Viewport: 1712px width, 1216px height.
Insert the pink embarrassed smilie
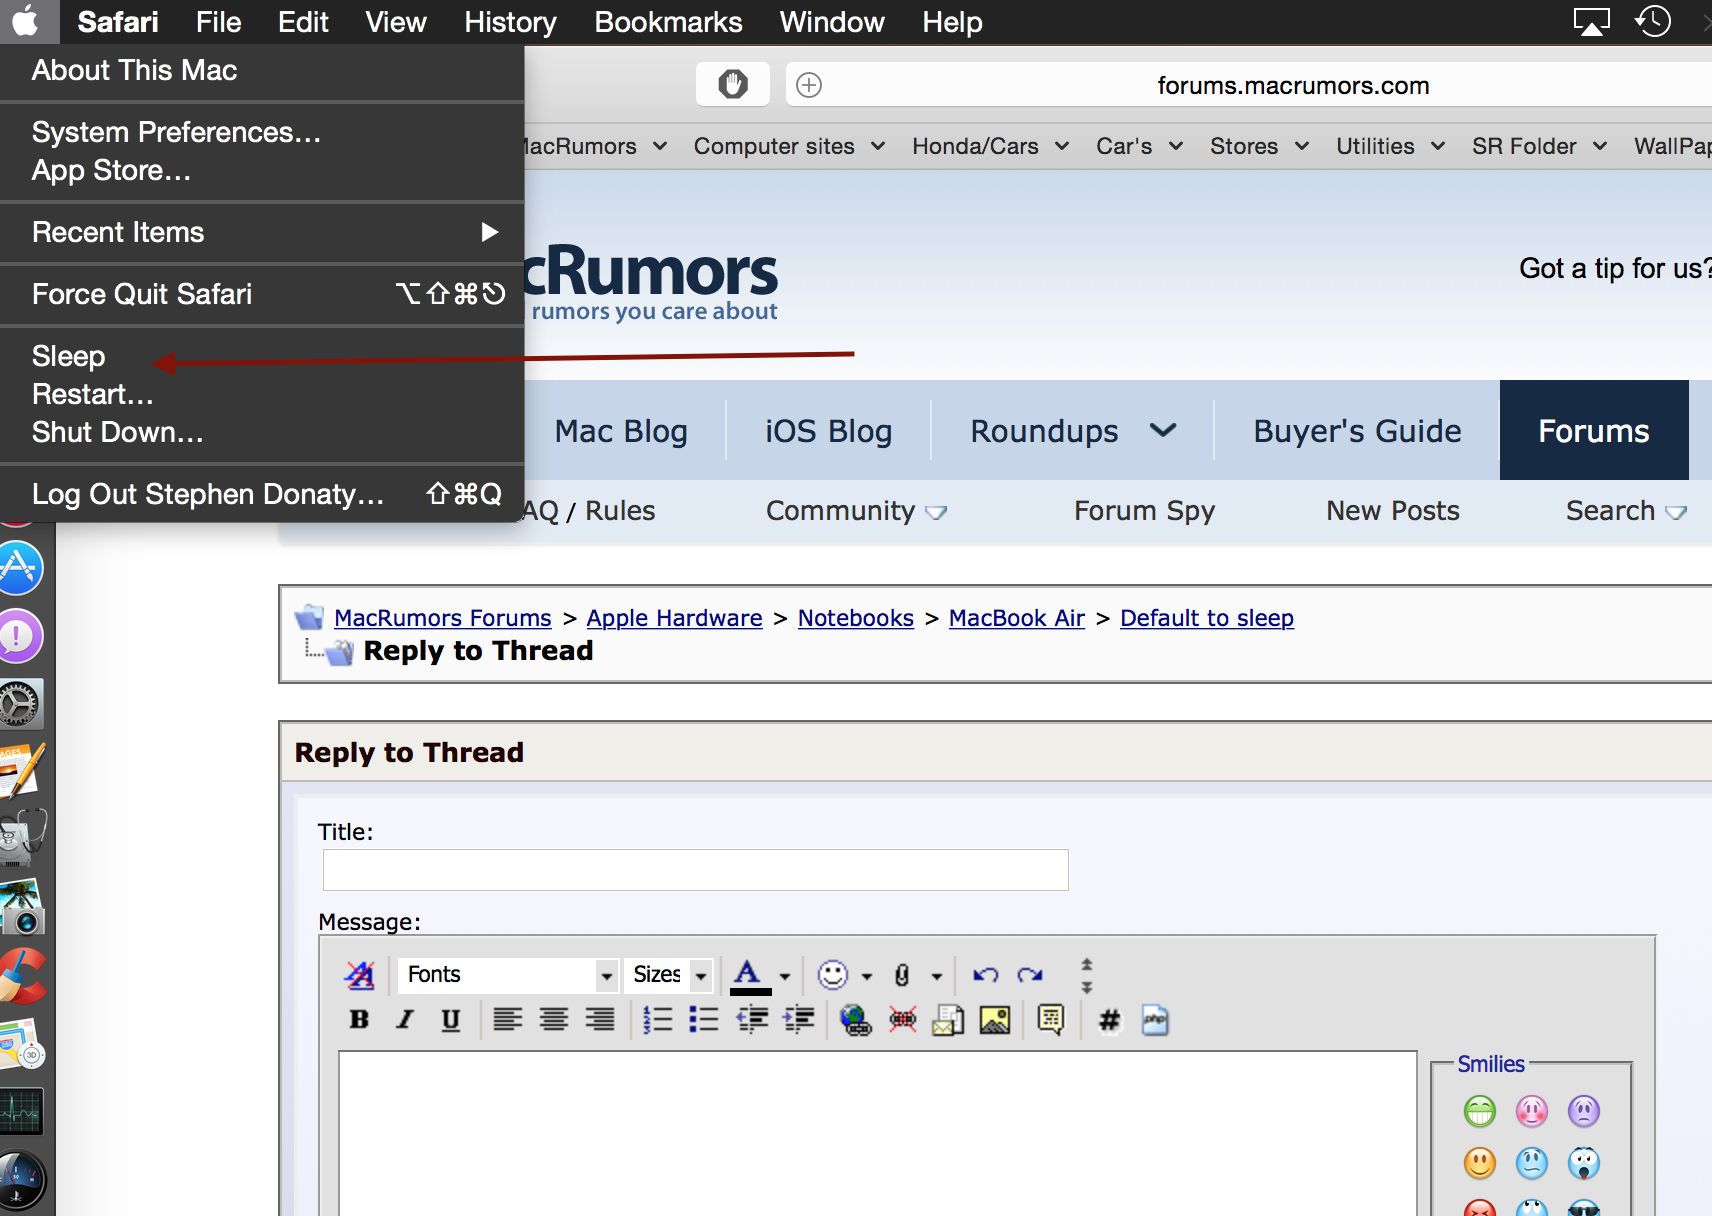point(1532,1111)
